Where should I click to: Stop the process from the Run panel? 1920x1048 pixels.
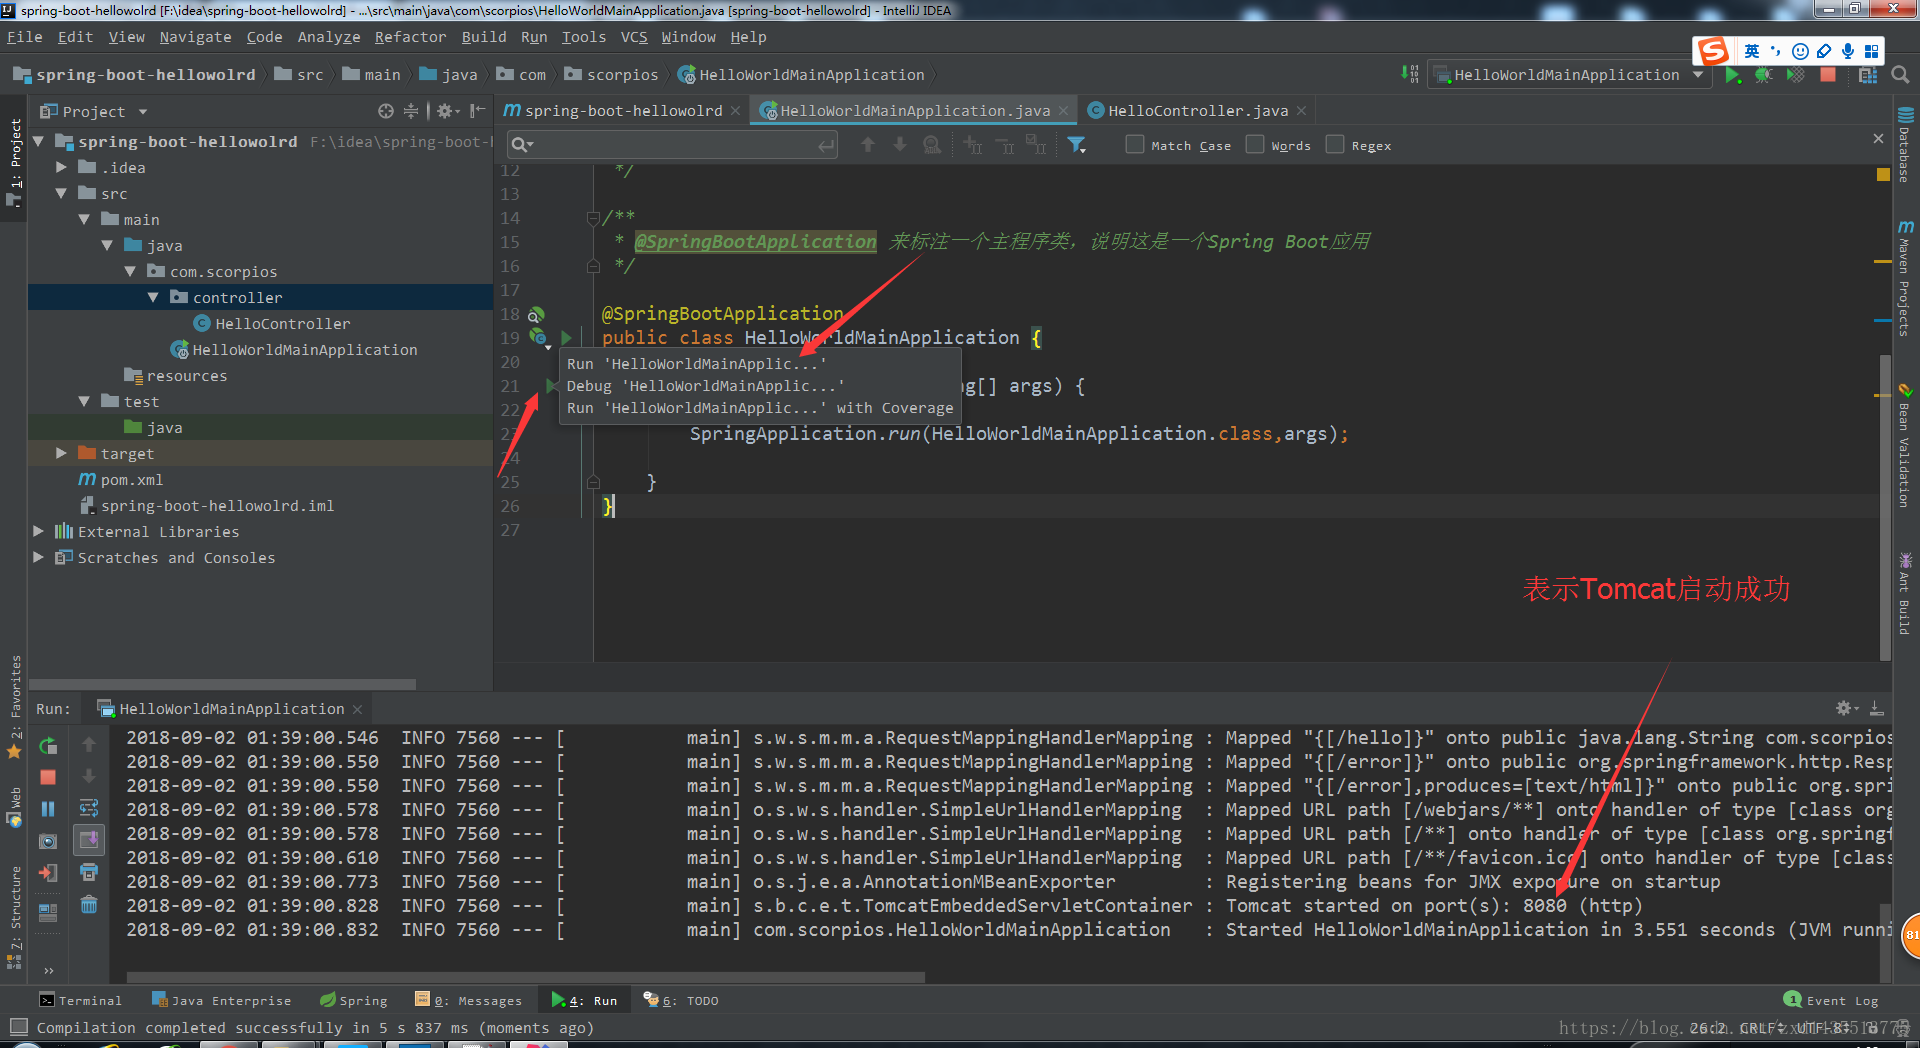pos(48,777)
